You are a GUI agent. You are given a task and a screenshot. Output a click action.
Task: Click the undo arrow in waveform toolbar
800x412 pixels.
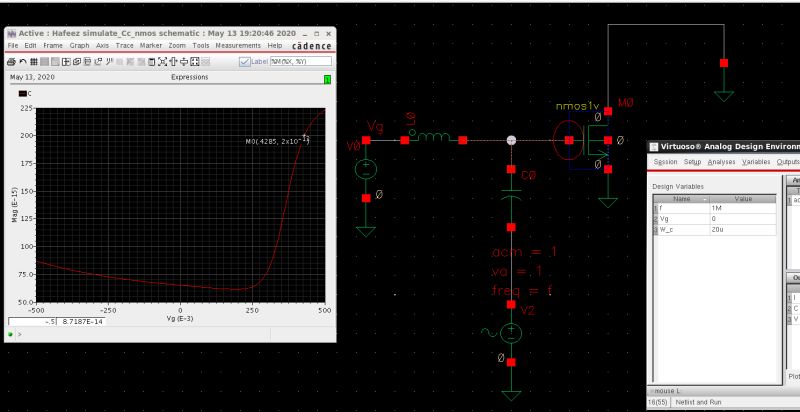coord(23,62)
